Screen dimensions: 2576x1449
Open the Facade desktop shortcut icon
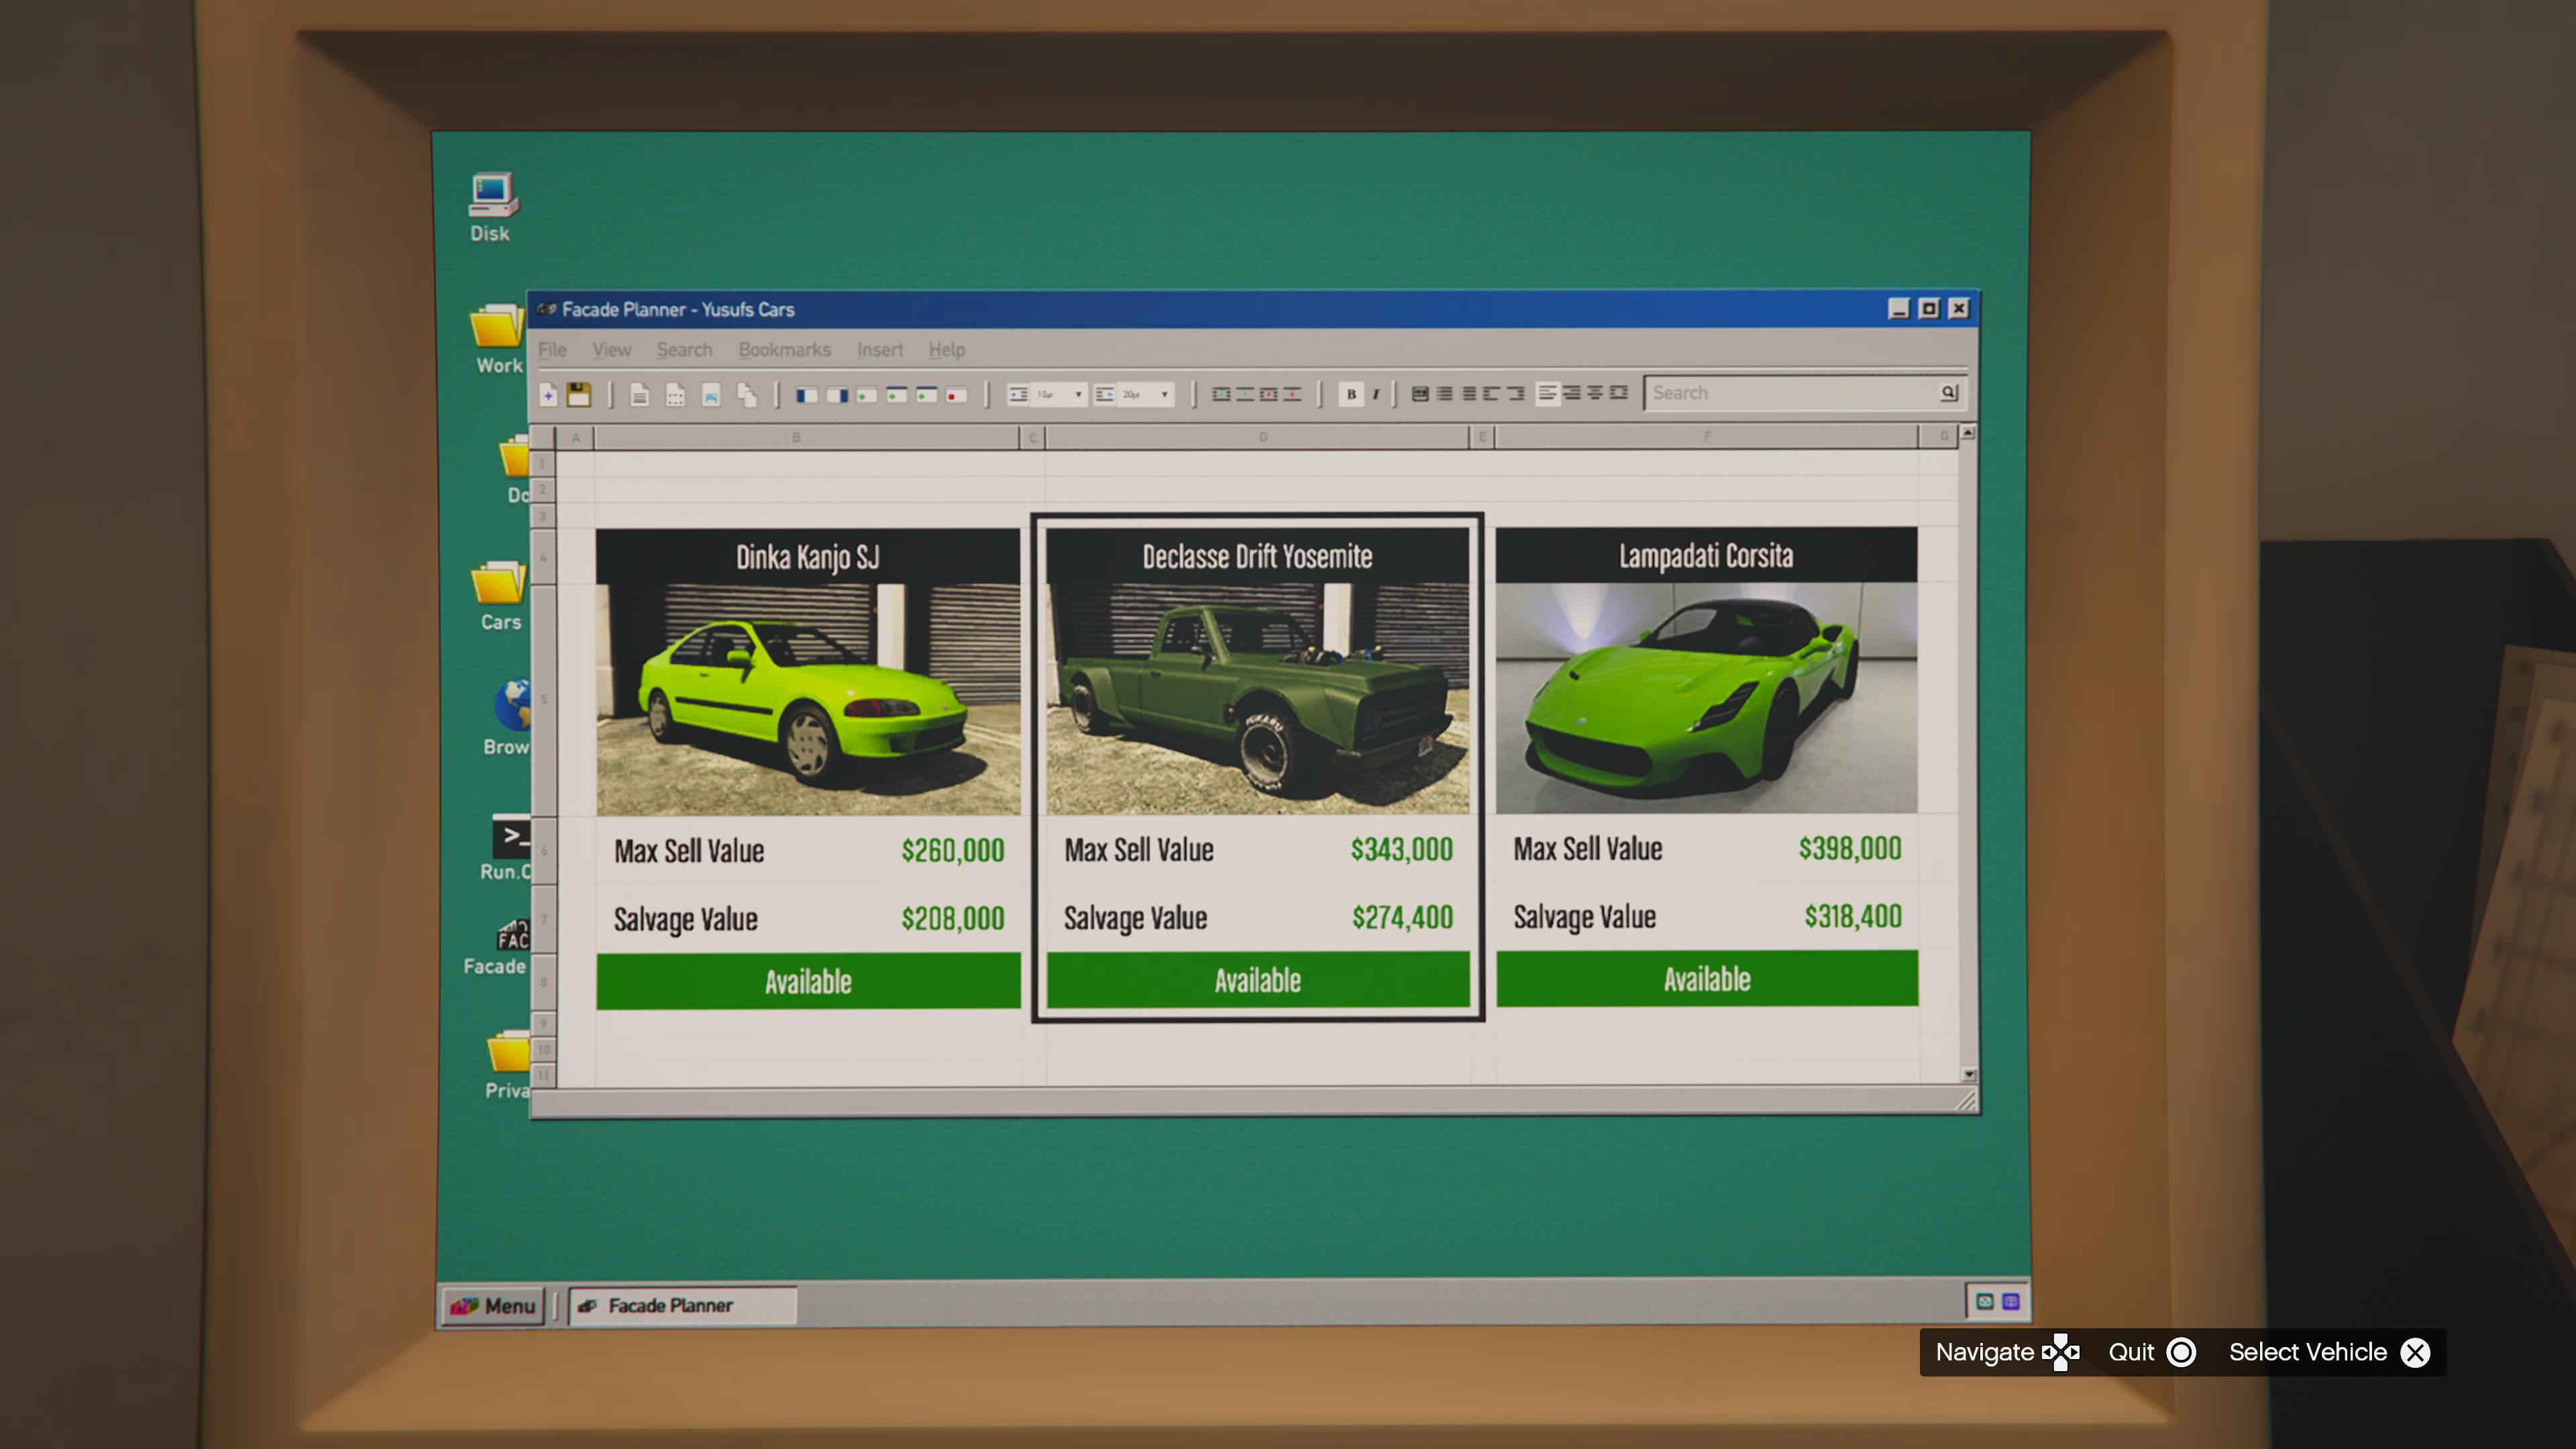pyautogui.click(x=498, y=947)
